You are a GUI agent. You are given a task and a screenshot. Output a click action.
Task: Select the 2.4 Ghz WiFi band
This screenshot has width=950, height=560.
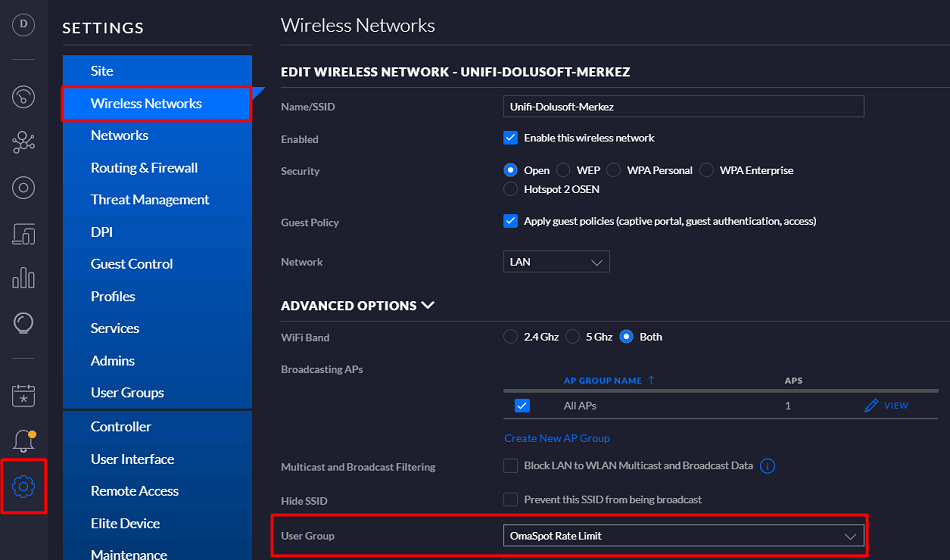(510, 336)
